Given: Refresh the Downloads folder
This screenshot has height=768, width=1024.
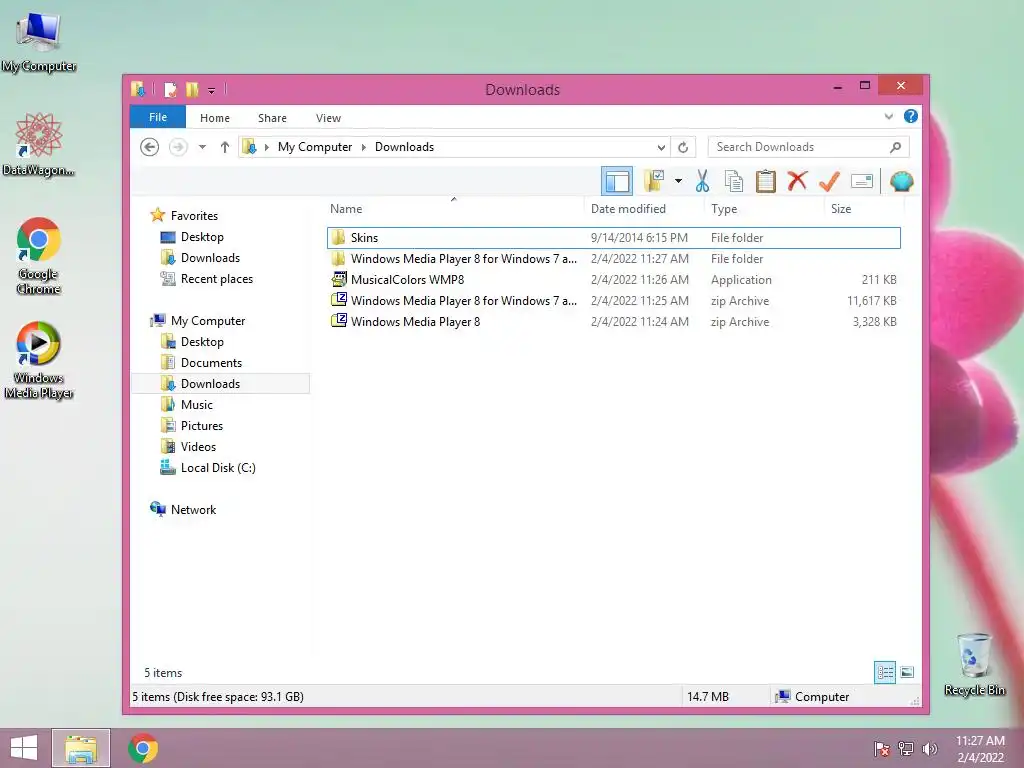Looking at the screenshot, I should click(683, 147).
